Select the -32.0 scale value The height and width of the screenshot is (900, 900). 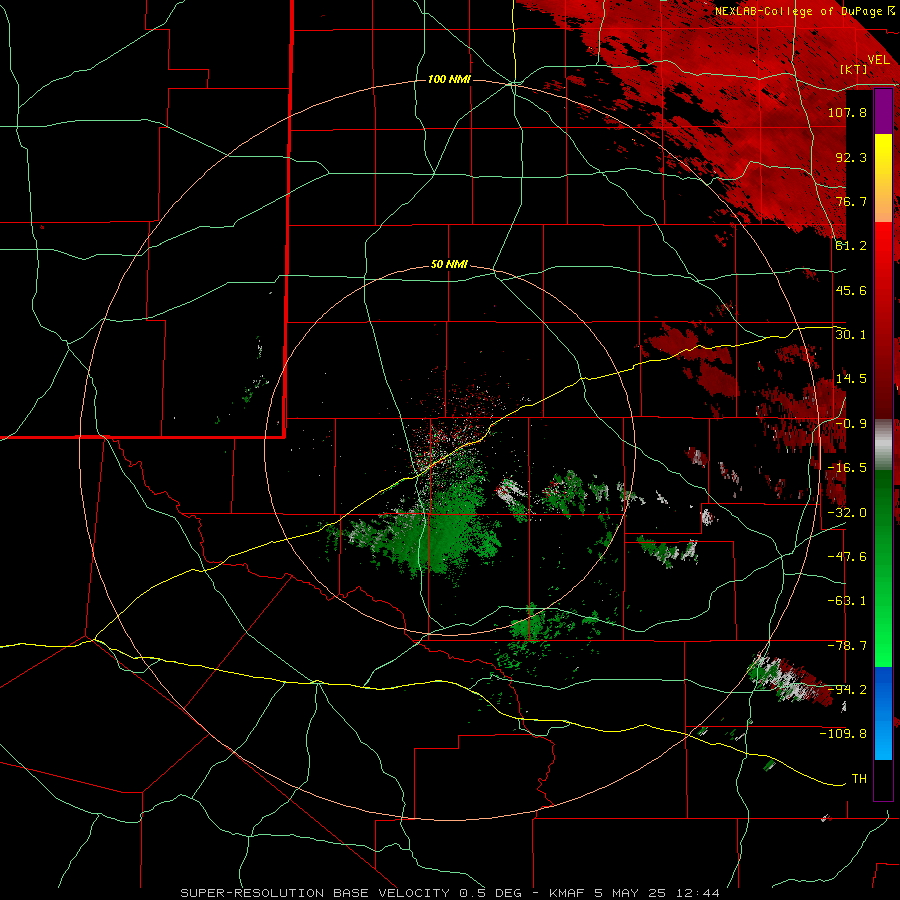click(847, 513)
